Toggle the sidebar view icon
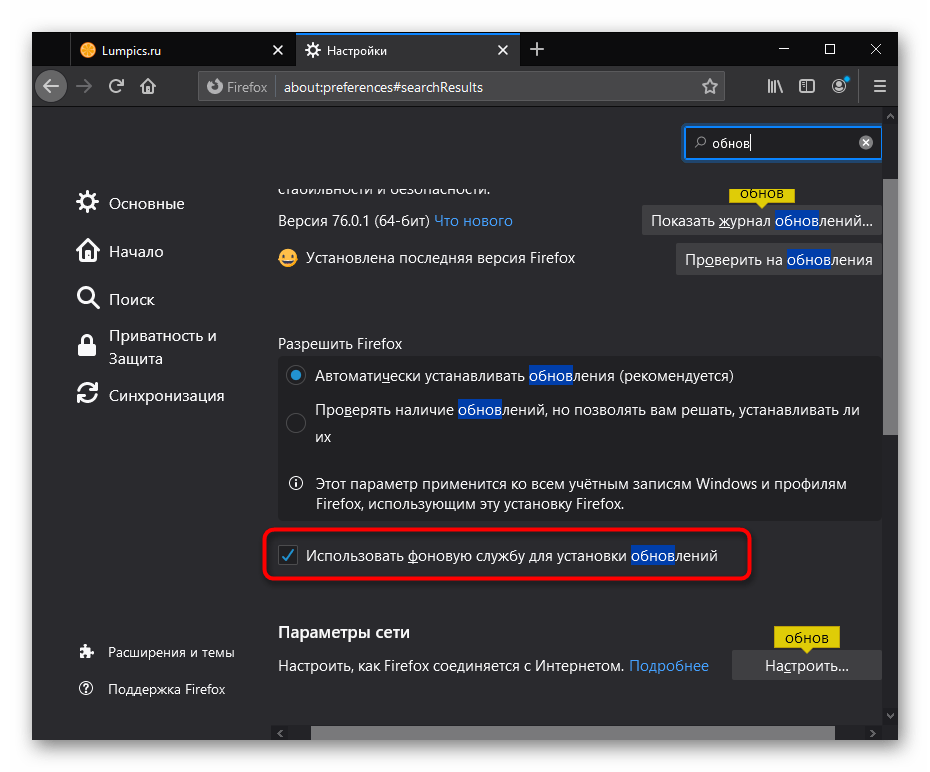Image resolution: width=930 pixels, height=772 pixels. click(x=807, y=87)
